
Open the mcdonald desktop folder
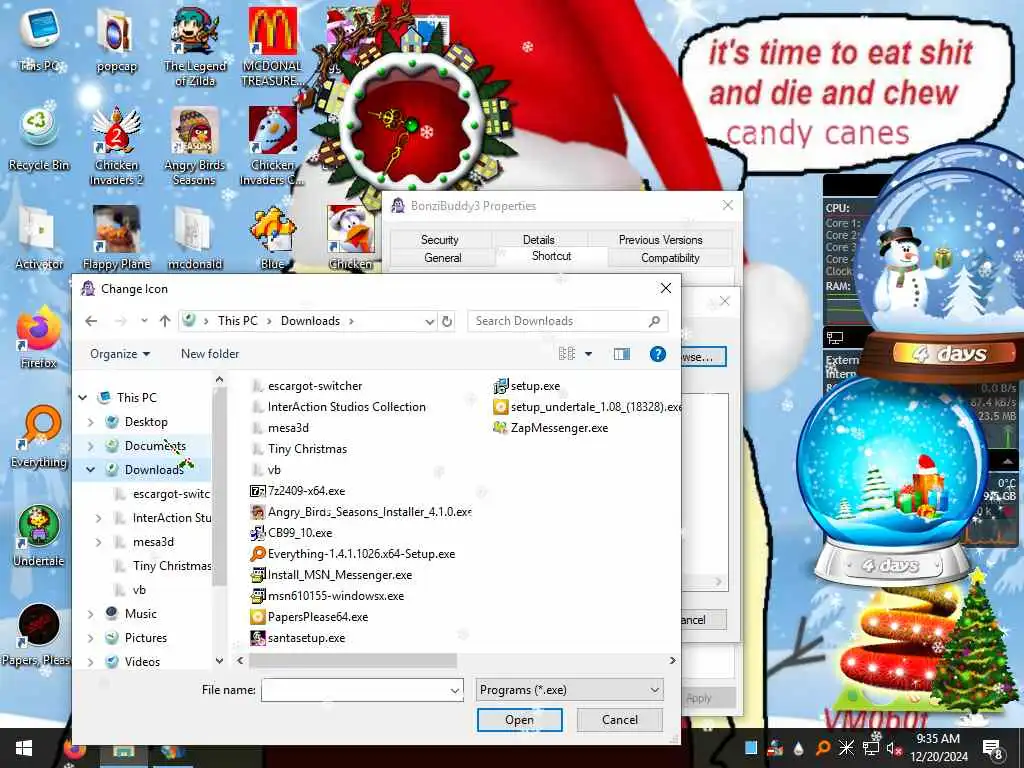[195, 238]
